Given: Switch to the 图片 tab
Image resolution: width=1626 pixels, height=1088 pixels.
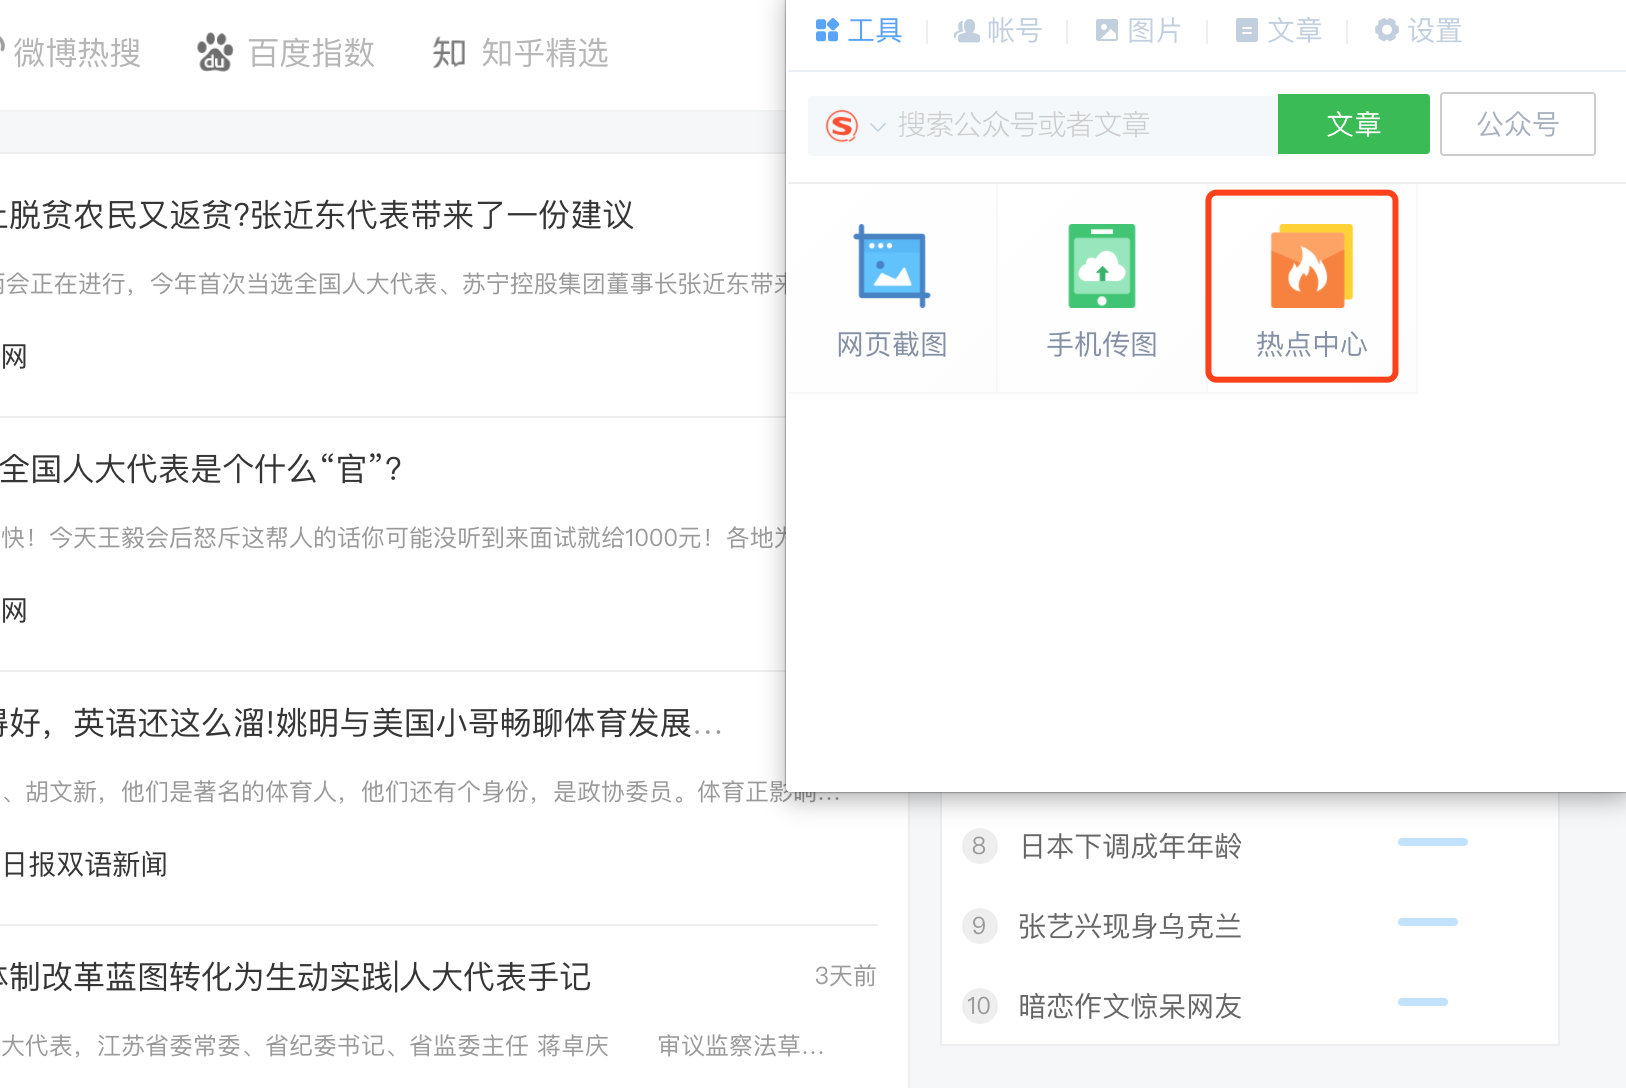Looking at the screenshot, I should coord(1138,31).
